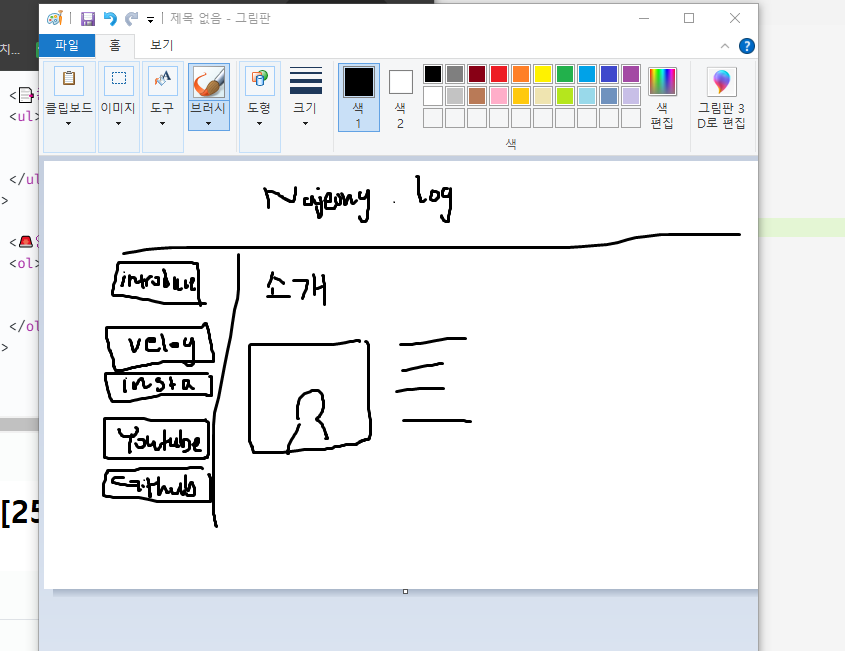Pick the gold color swatch
This screenshot has height=651, width=845.
[x=521, y=96]
